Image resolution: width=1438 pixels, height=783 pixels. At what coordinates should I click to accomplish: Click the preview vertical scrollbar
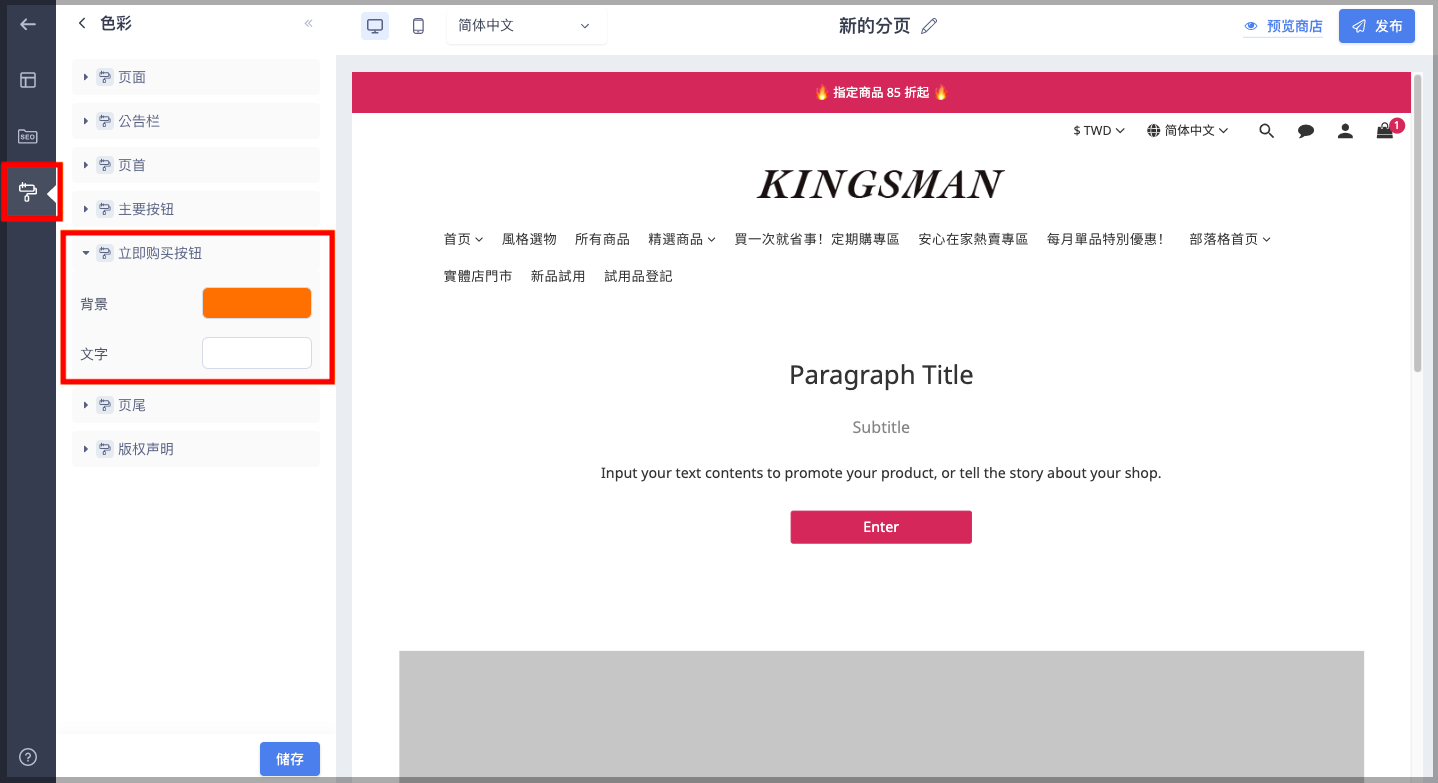click(x=1417, y=223)
